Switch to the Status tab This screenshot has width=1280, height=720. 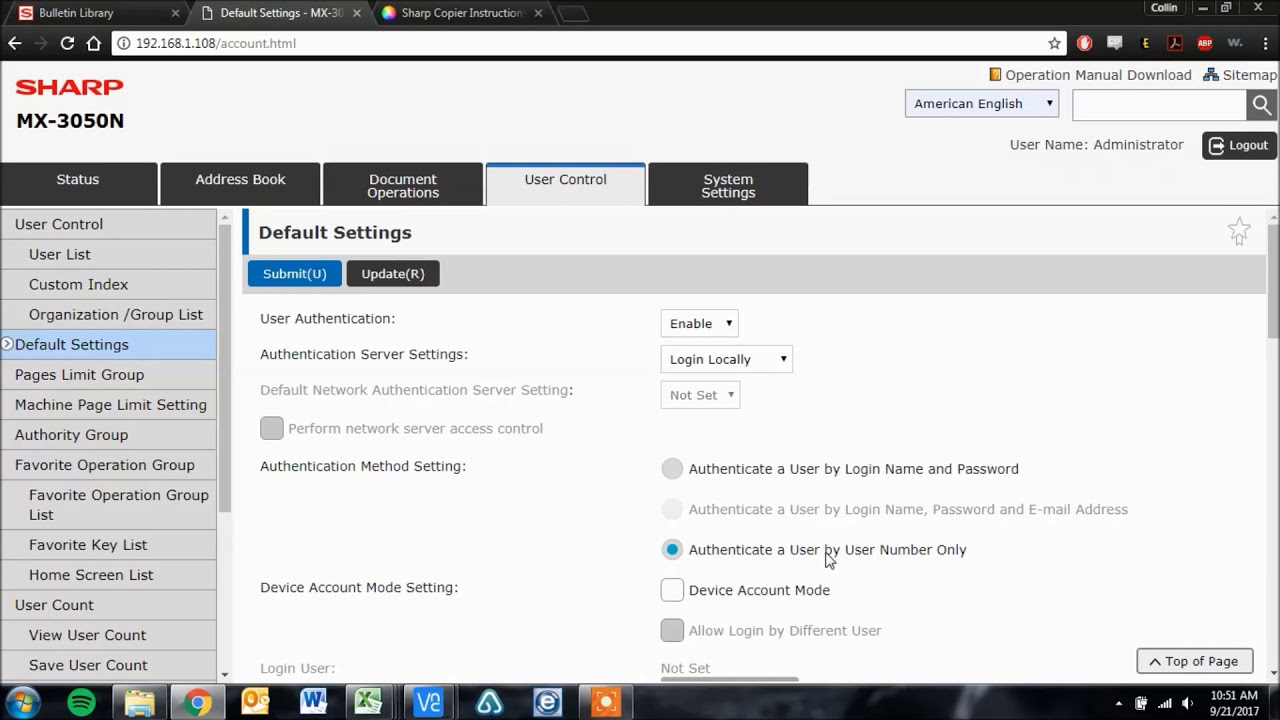point(78,184)
